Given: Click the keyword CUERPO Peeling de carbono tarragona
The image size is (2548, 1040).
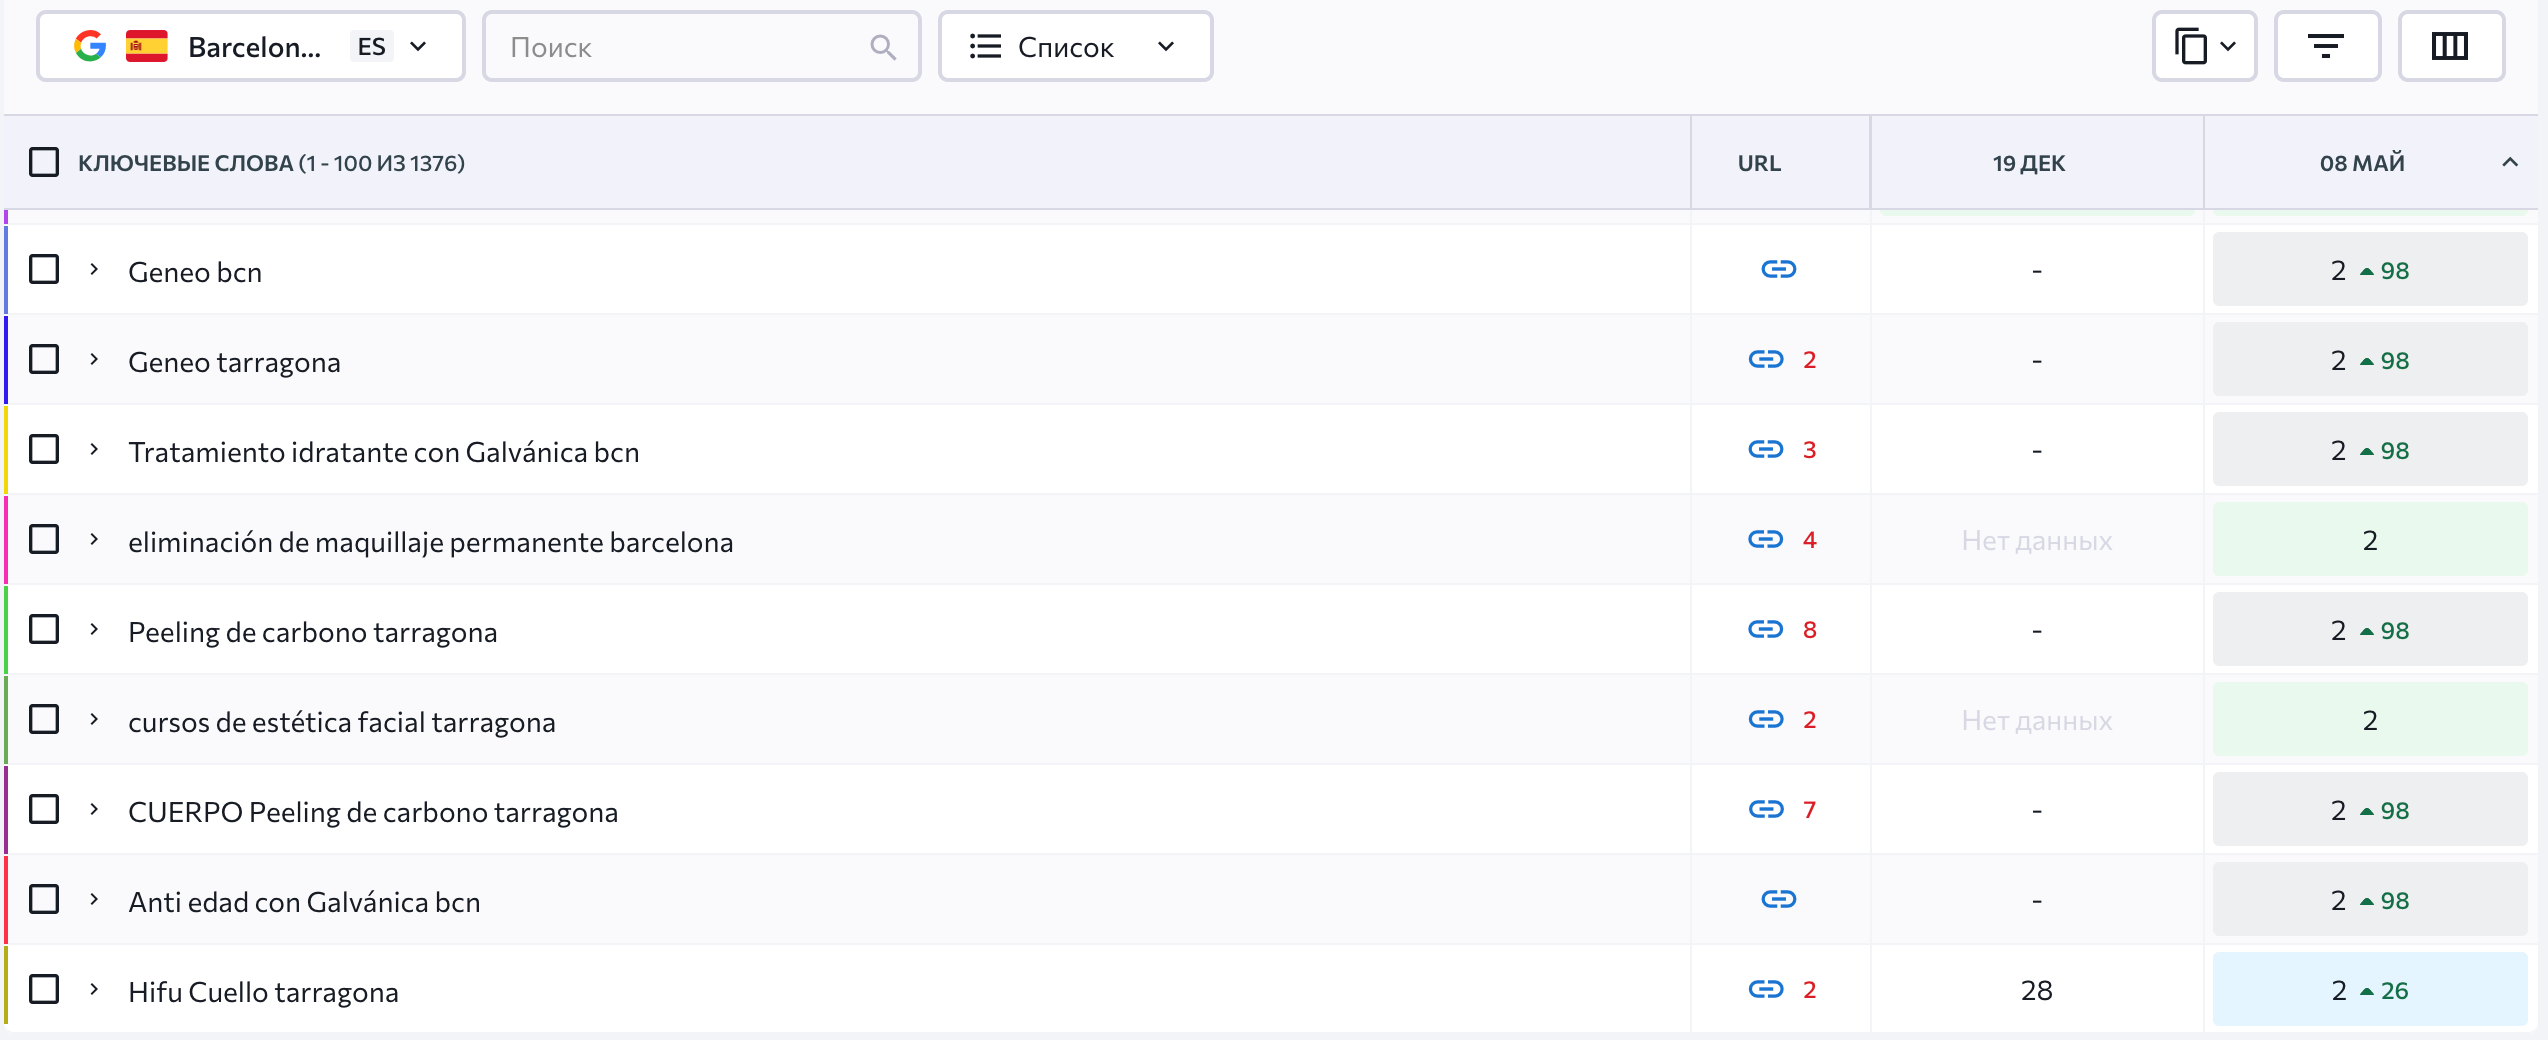Looking at the screenshot, I should pos(373,812).
